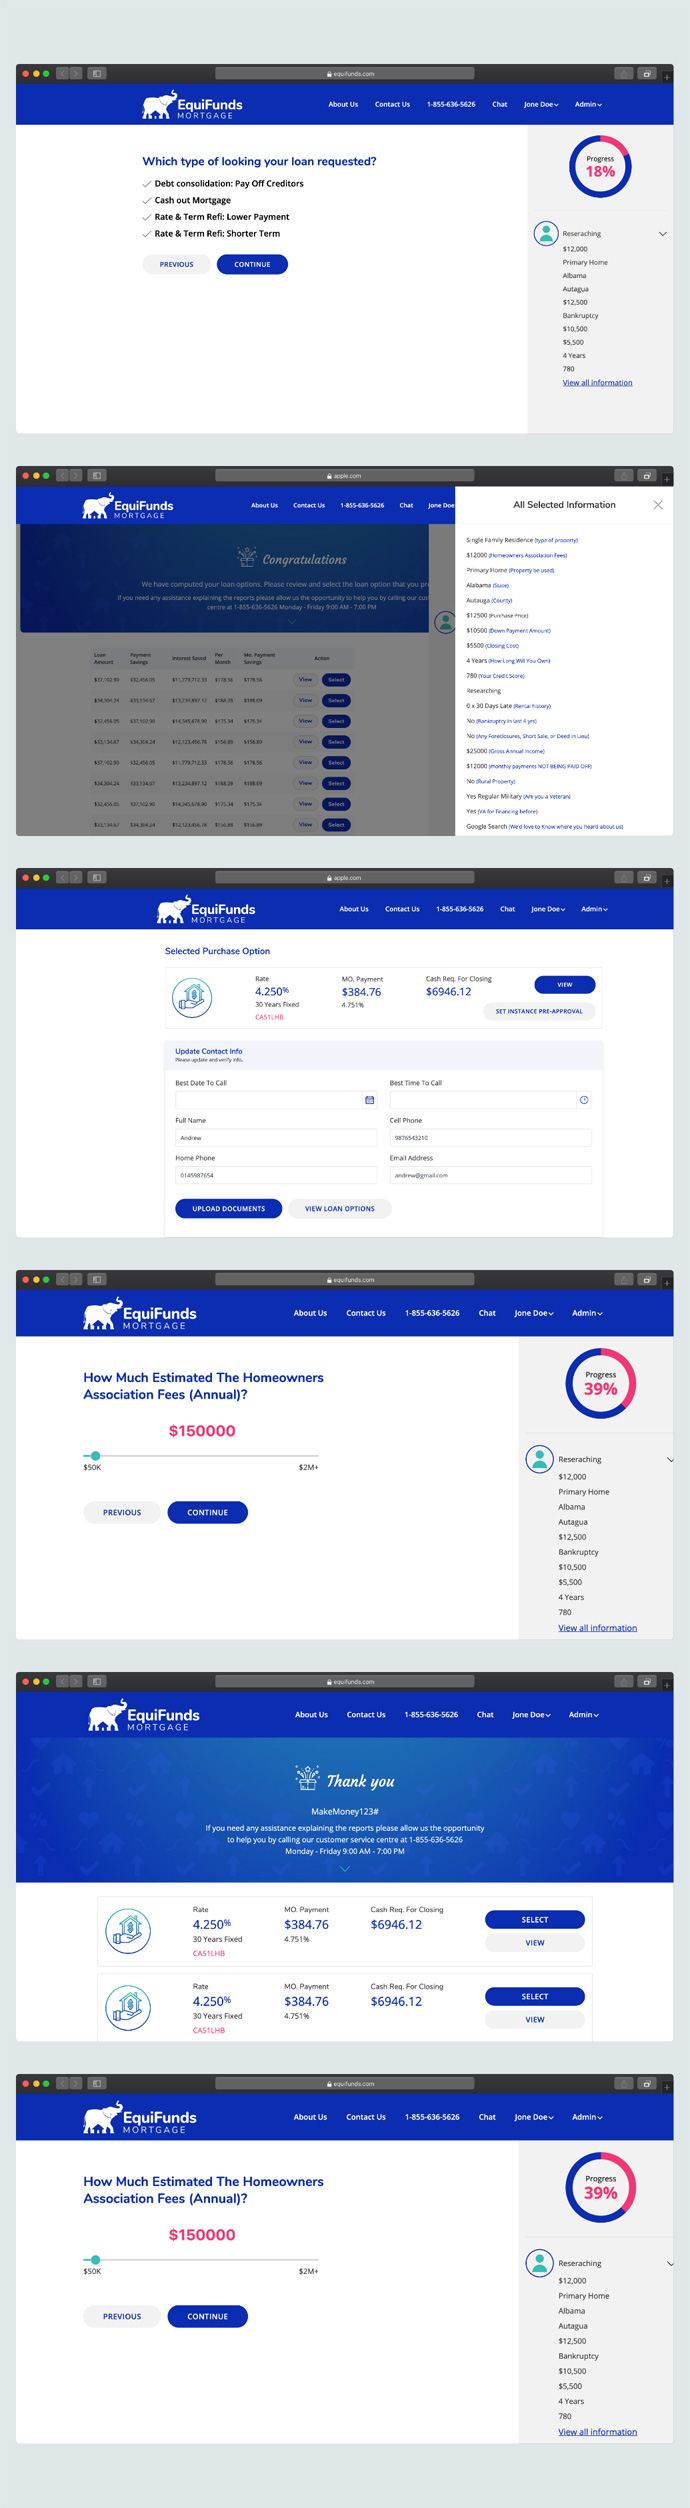The image size is (690, 2508).
Task: Click show-tabs icon in Congratulations window toolbar
Action: coord(647,475)
